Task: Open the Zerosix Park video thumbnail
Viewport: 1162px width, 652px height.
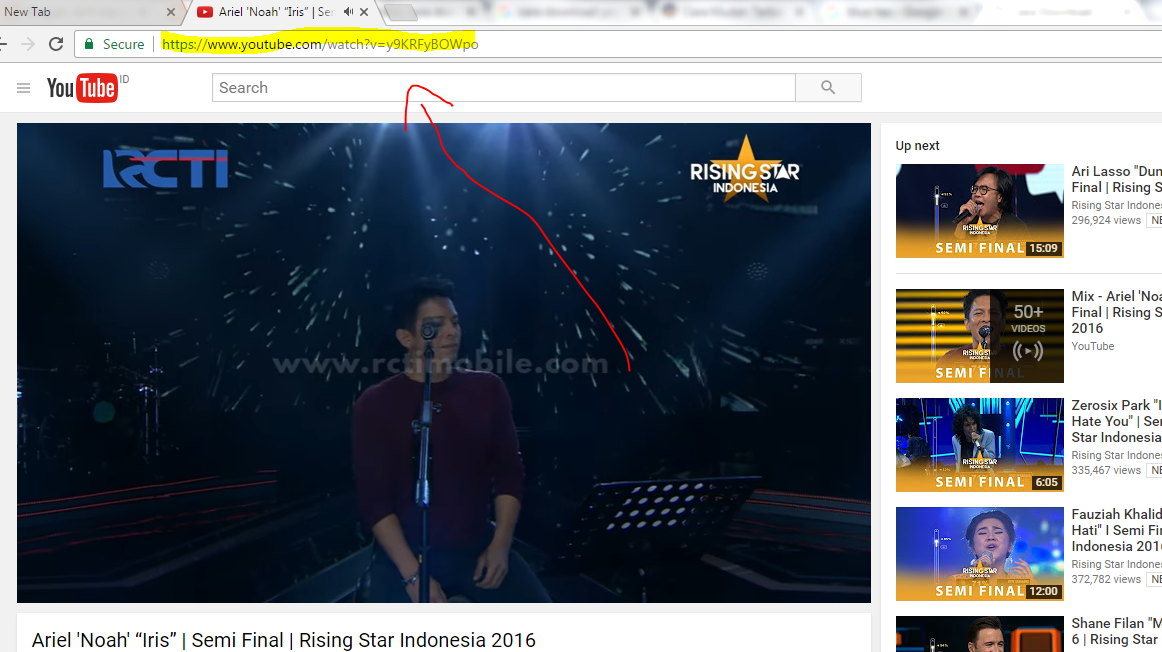Action: (980, 445)
